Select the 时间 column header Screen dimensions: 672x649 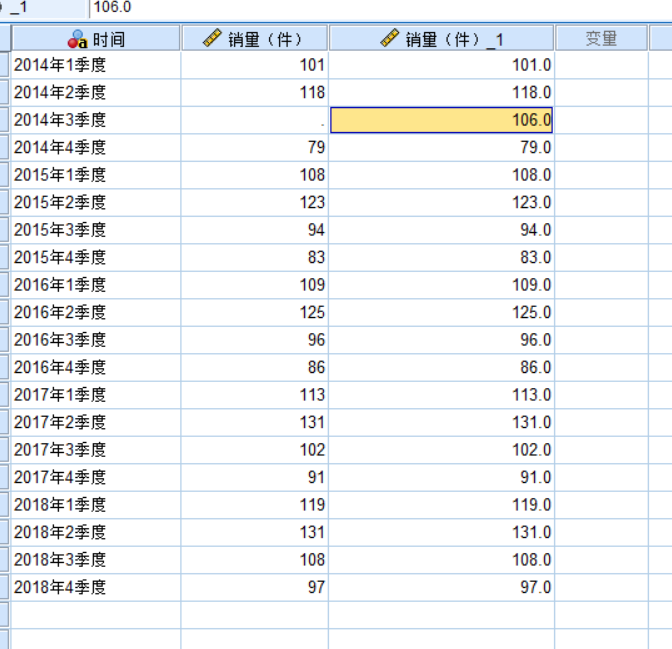point(96,39)
